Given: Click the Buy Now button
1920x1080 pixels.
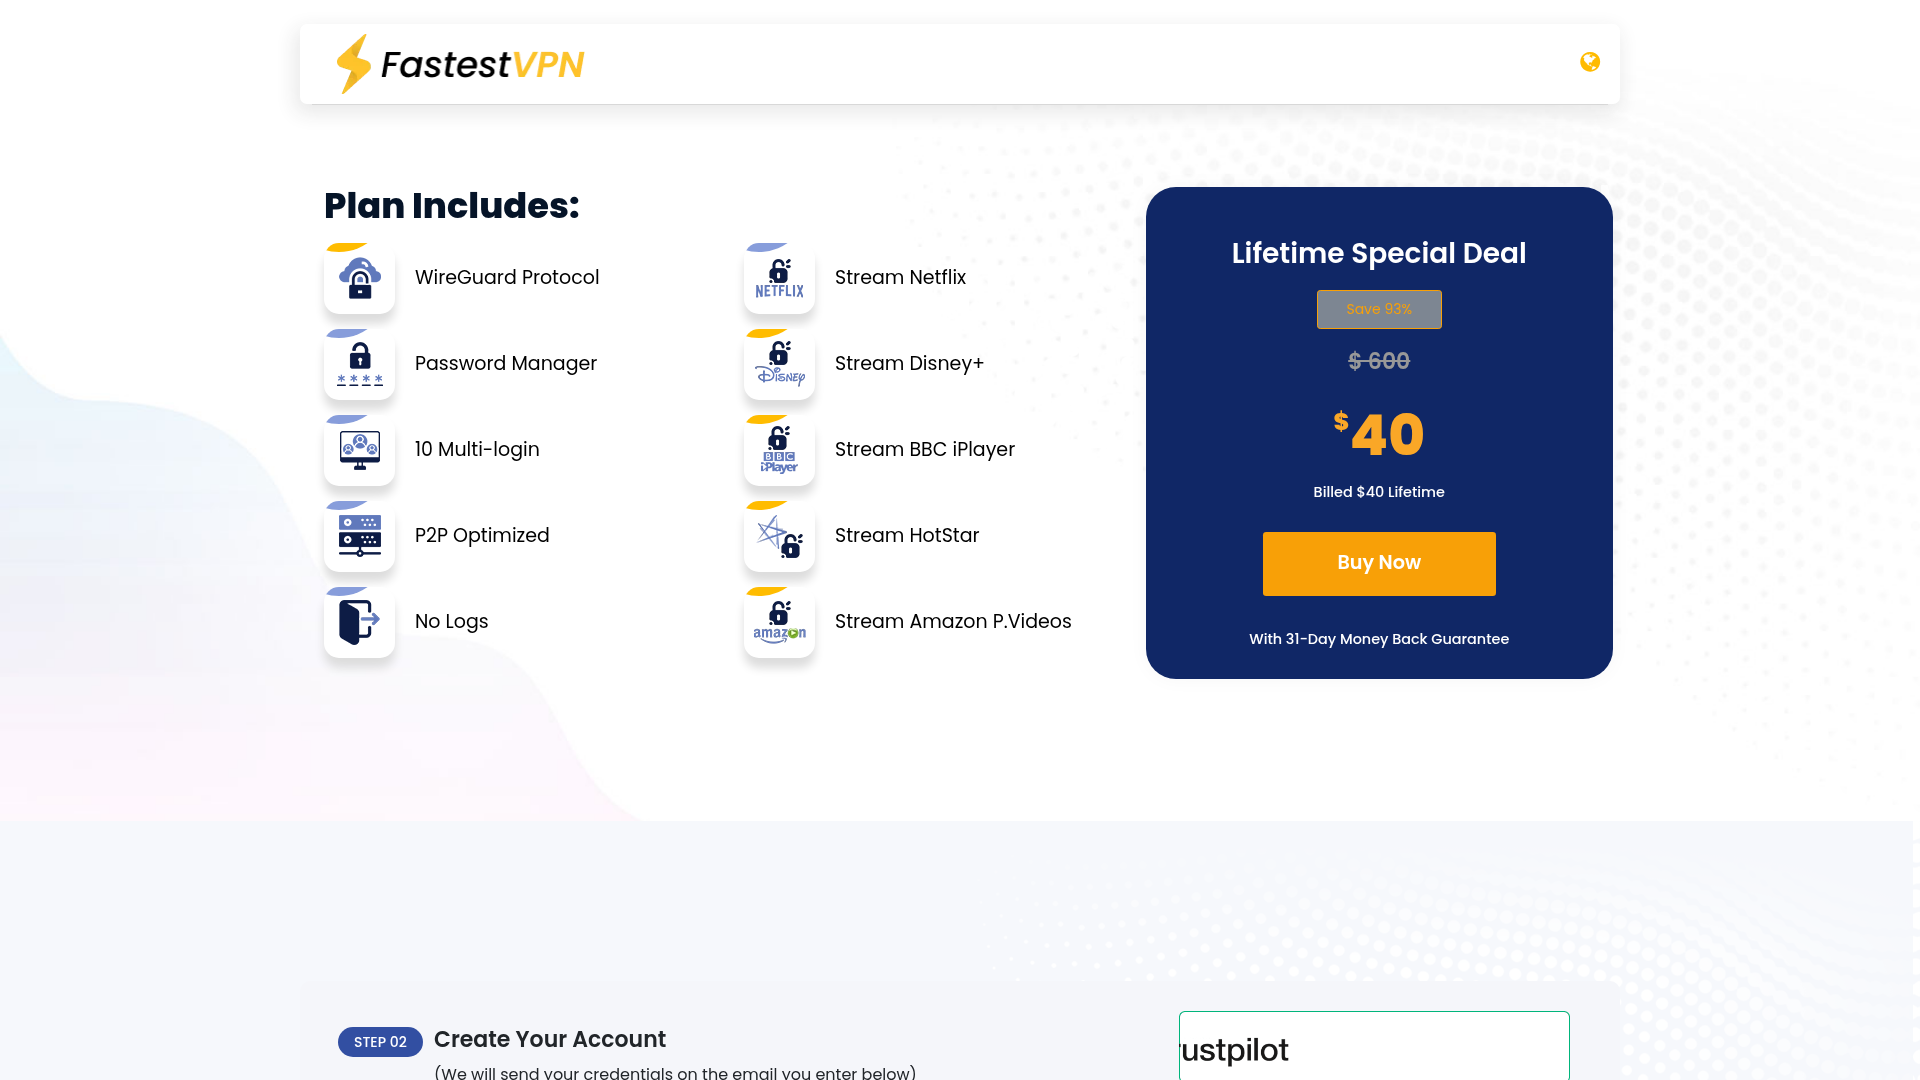Looking at the screenshot, I should [1379, 564].
